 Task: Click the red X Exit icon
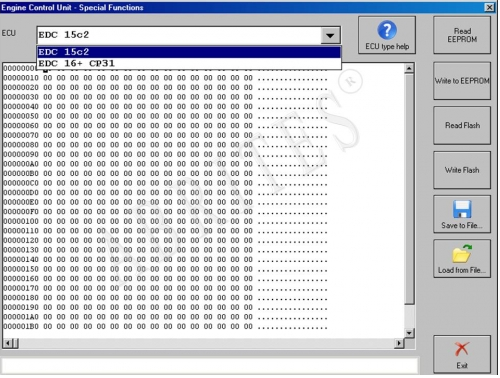[462, 349]
